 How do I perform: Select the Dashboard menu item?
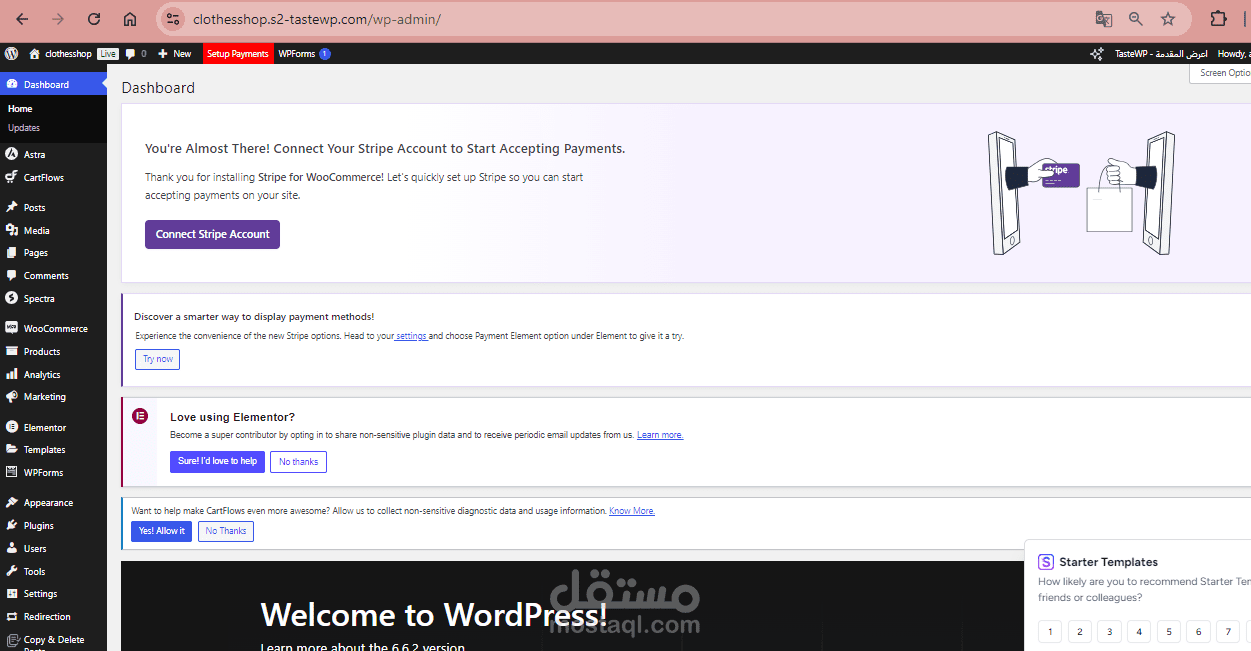point(53,85)
